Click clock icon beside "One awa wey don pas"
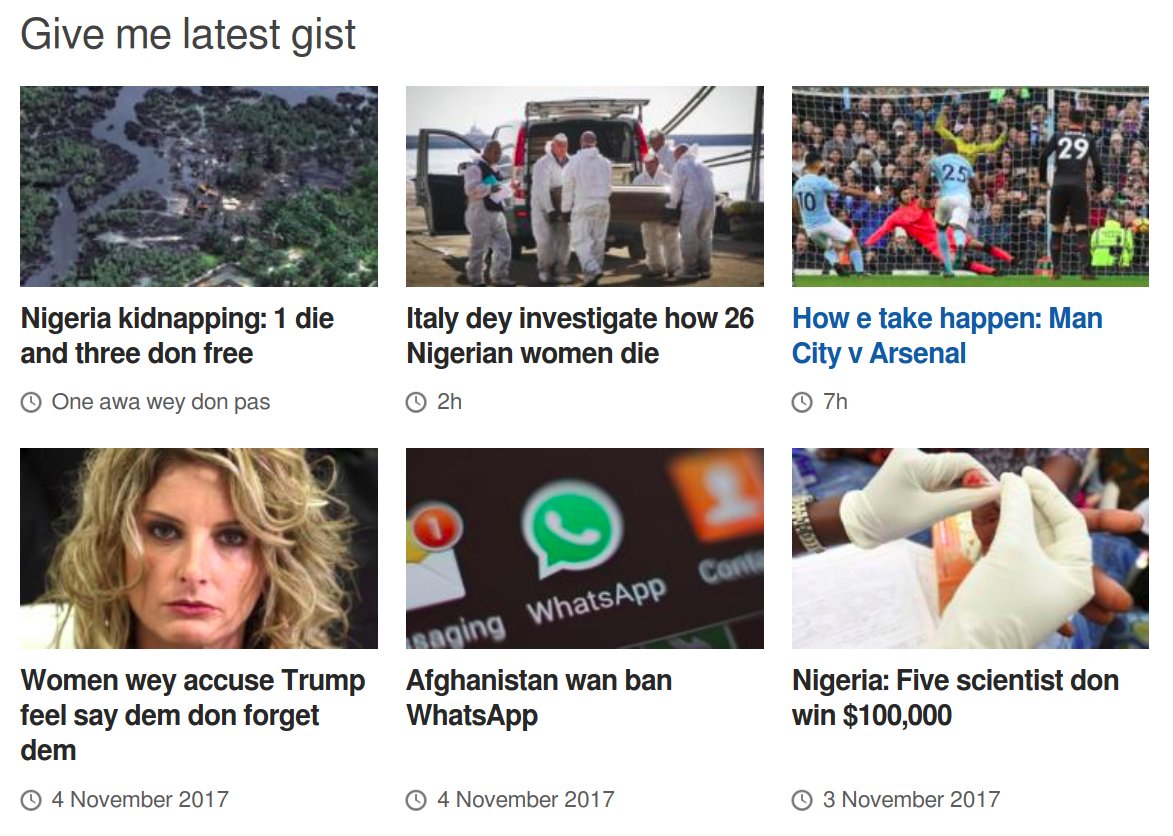 [x=31, y=403]
